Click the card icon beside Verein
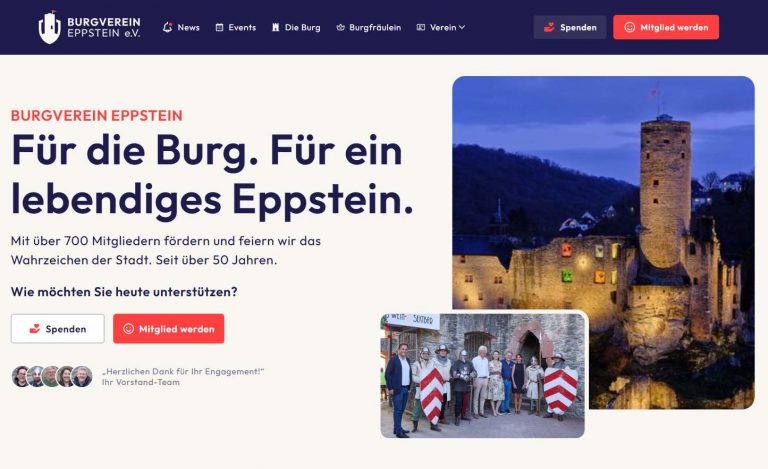Viewport: 768px width, 469px height. 421,27
